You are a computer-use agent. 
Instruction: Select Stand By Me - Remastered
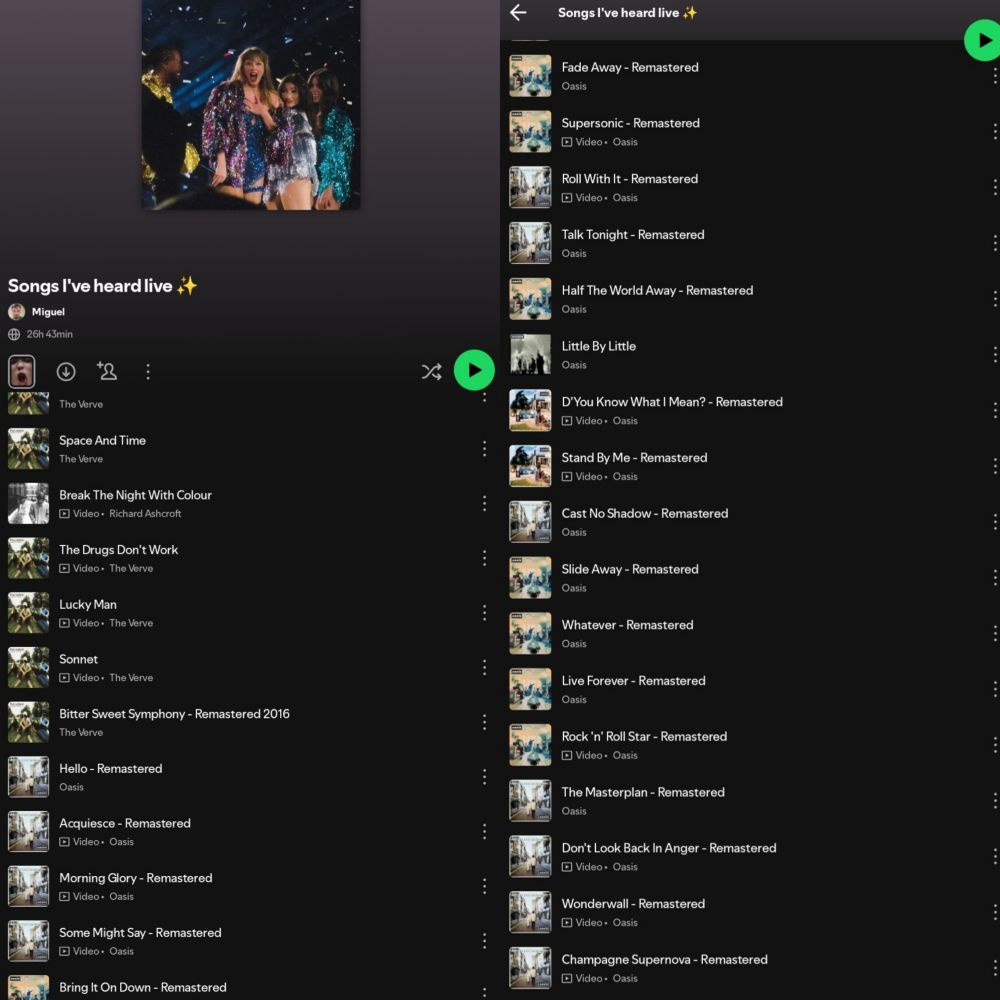(x=750, y=466)
